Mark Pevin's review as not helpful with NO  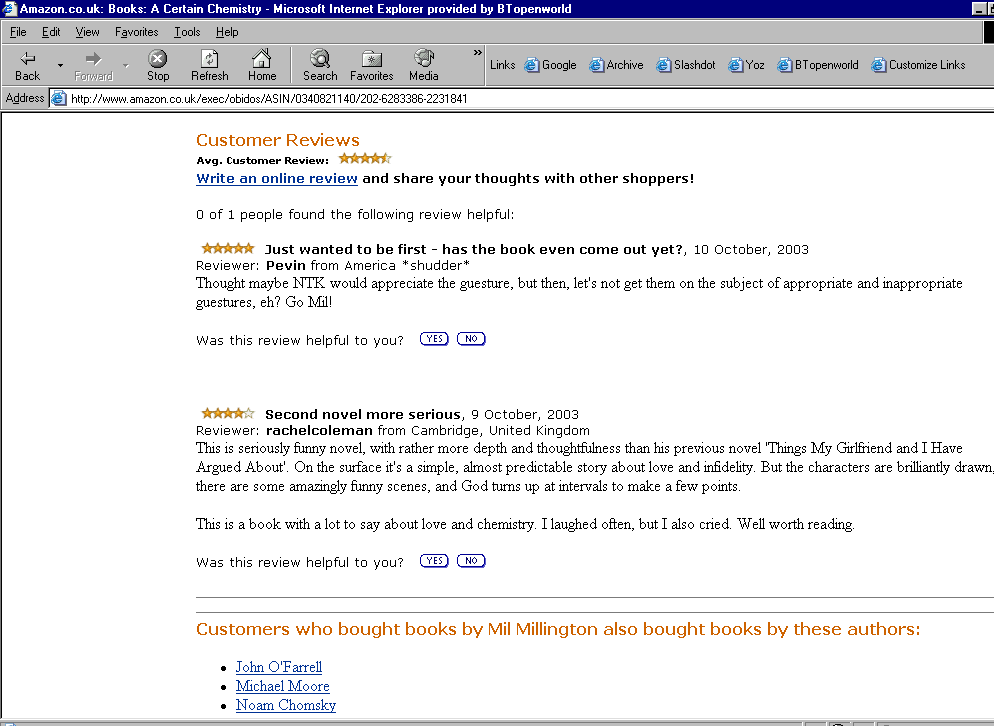point(471,339)
